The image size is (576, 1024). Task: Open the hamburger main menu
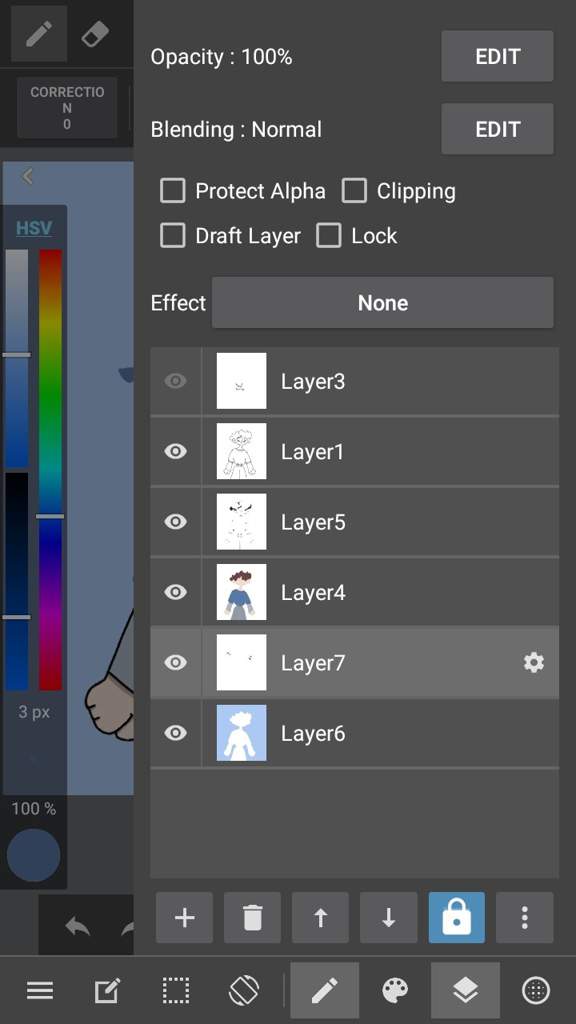(40, 991)
